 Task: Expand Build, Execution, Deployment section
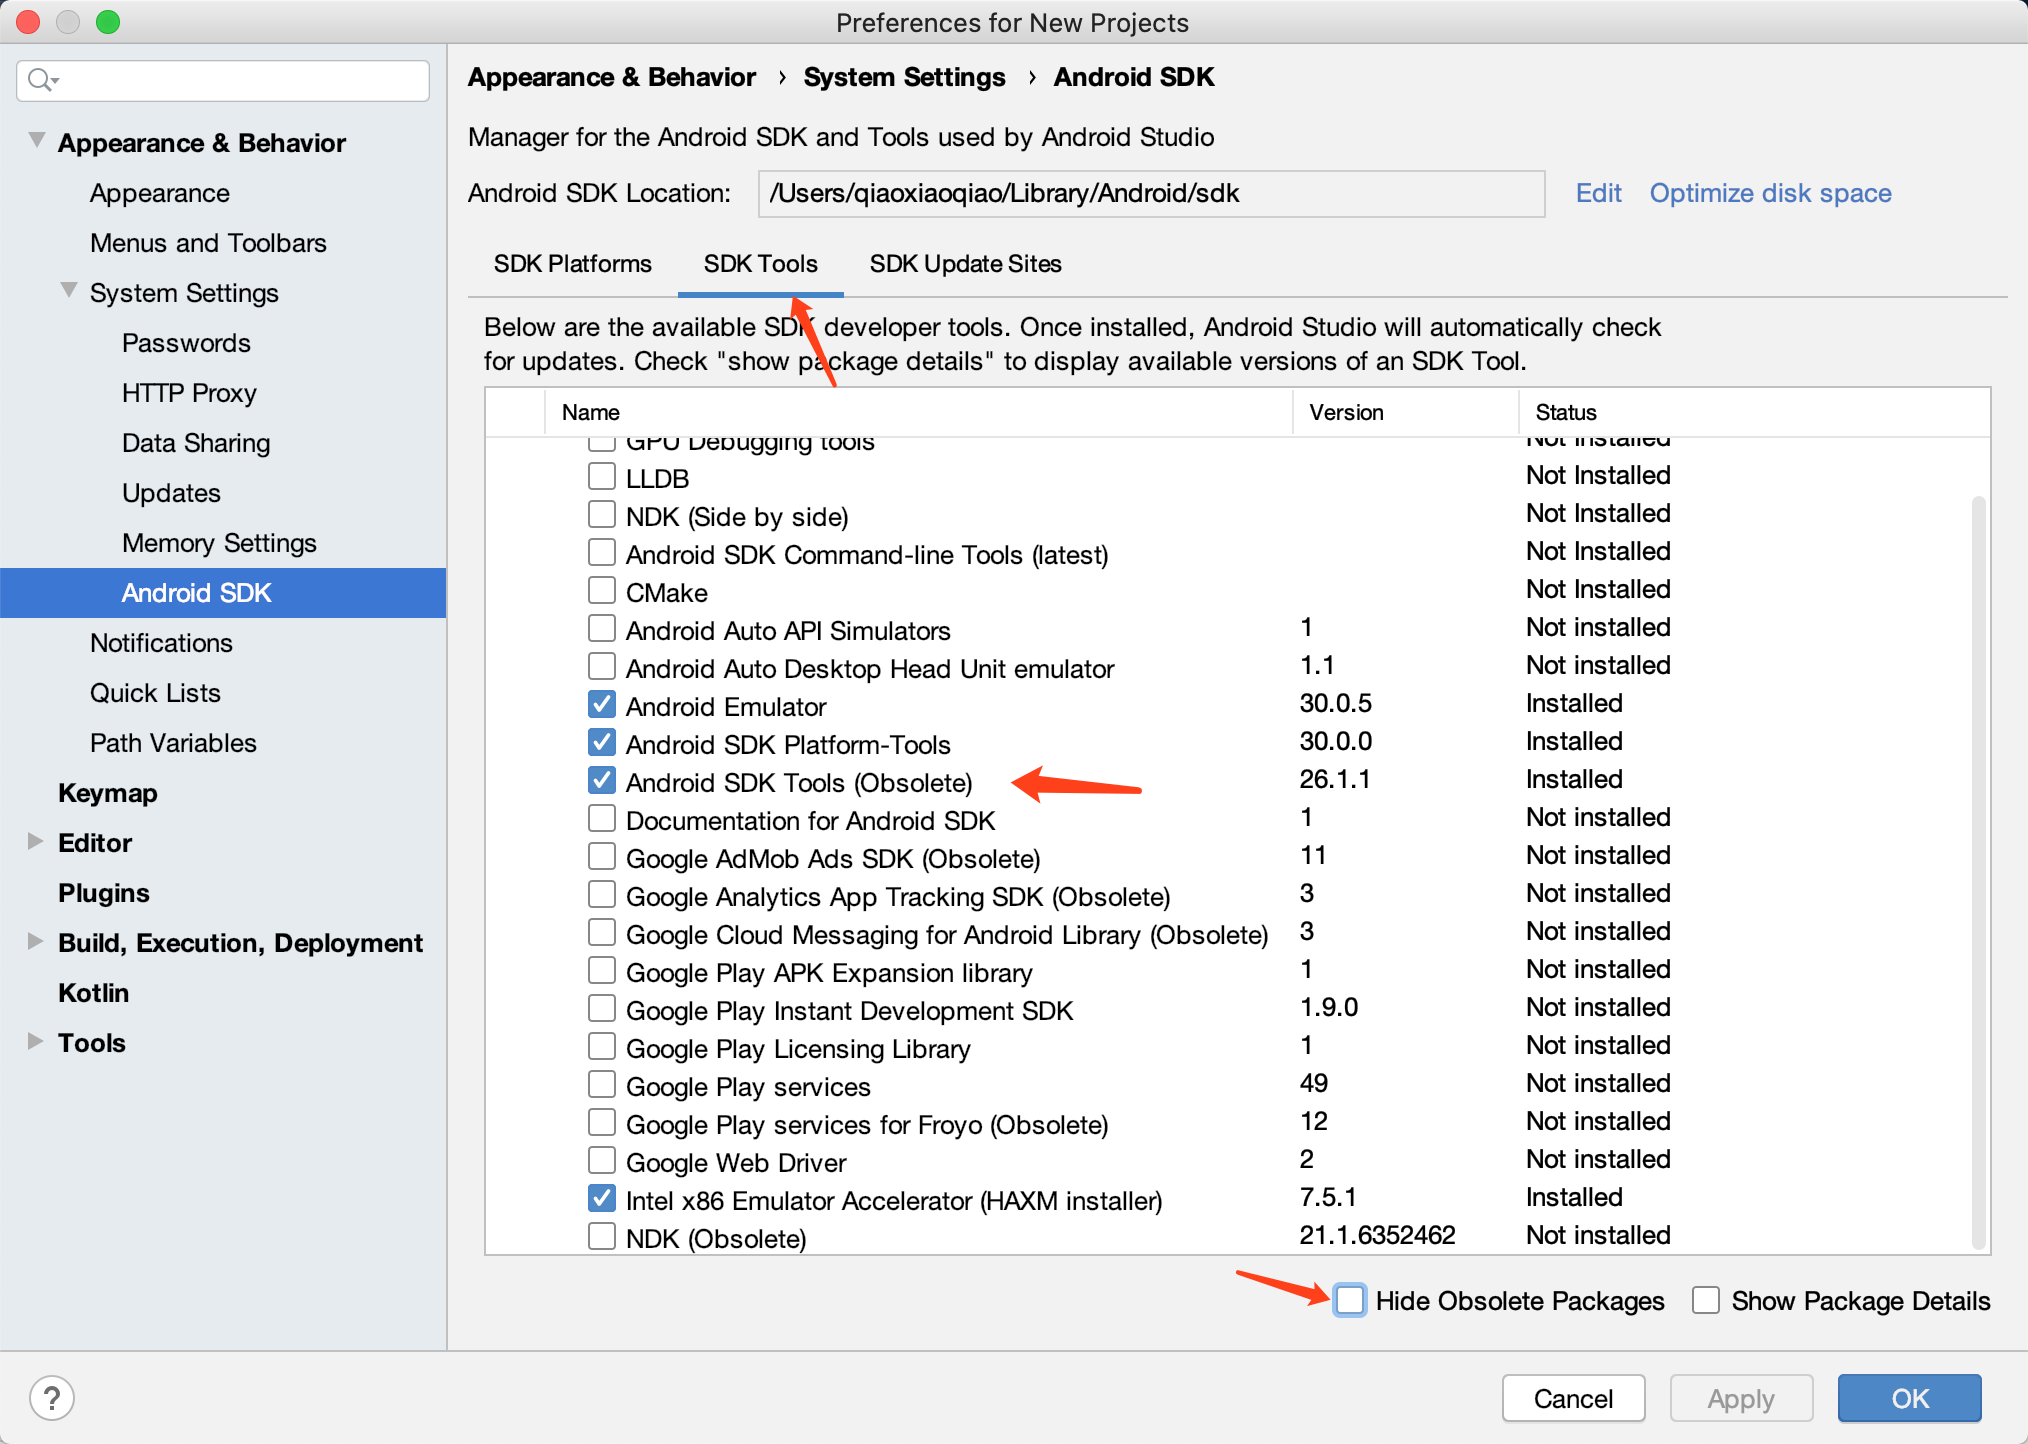tap(35, 941)
